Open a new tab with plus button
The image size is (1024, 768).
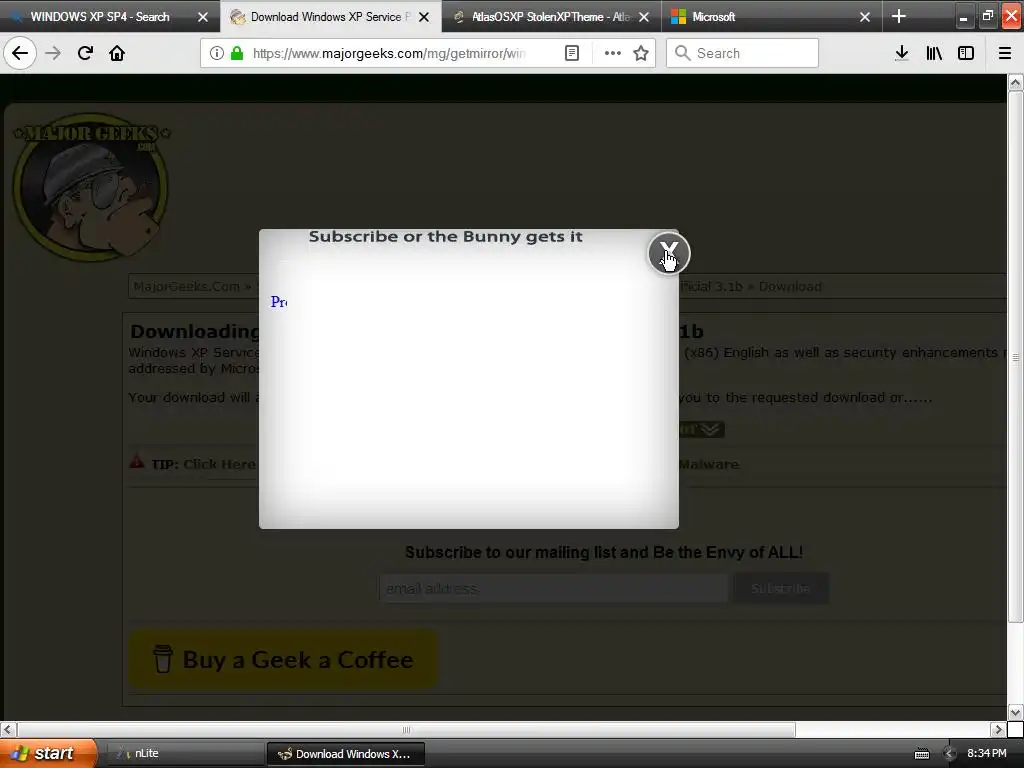[899, 16]
